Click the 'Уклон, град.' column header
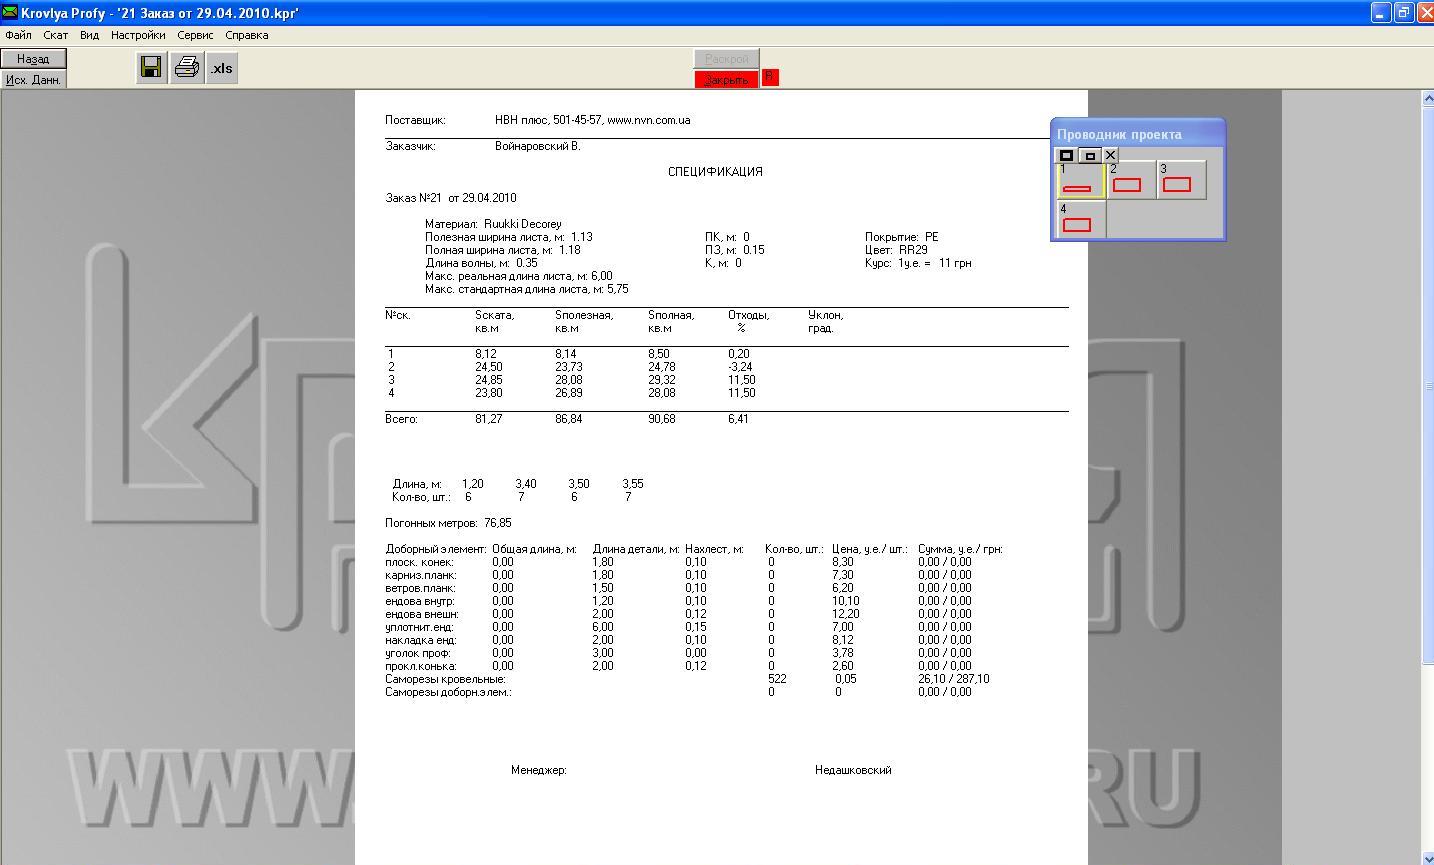 tap(826, 321)
